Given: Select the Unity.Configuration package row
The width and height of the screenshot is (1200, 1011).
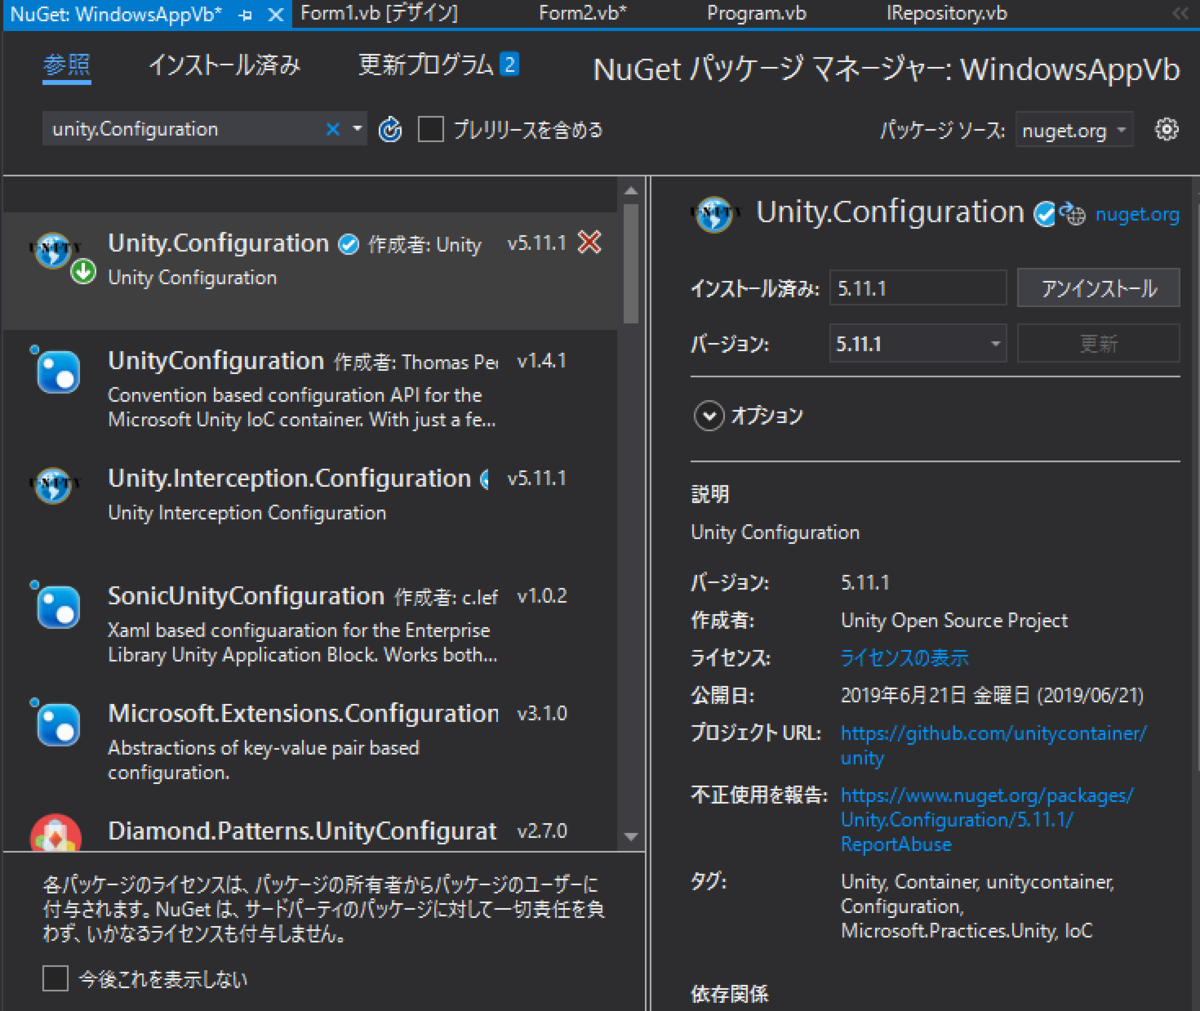Looking at the screenshot, I should pos(310,270).
